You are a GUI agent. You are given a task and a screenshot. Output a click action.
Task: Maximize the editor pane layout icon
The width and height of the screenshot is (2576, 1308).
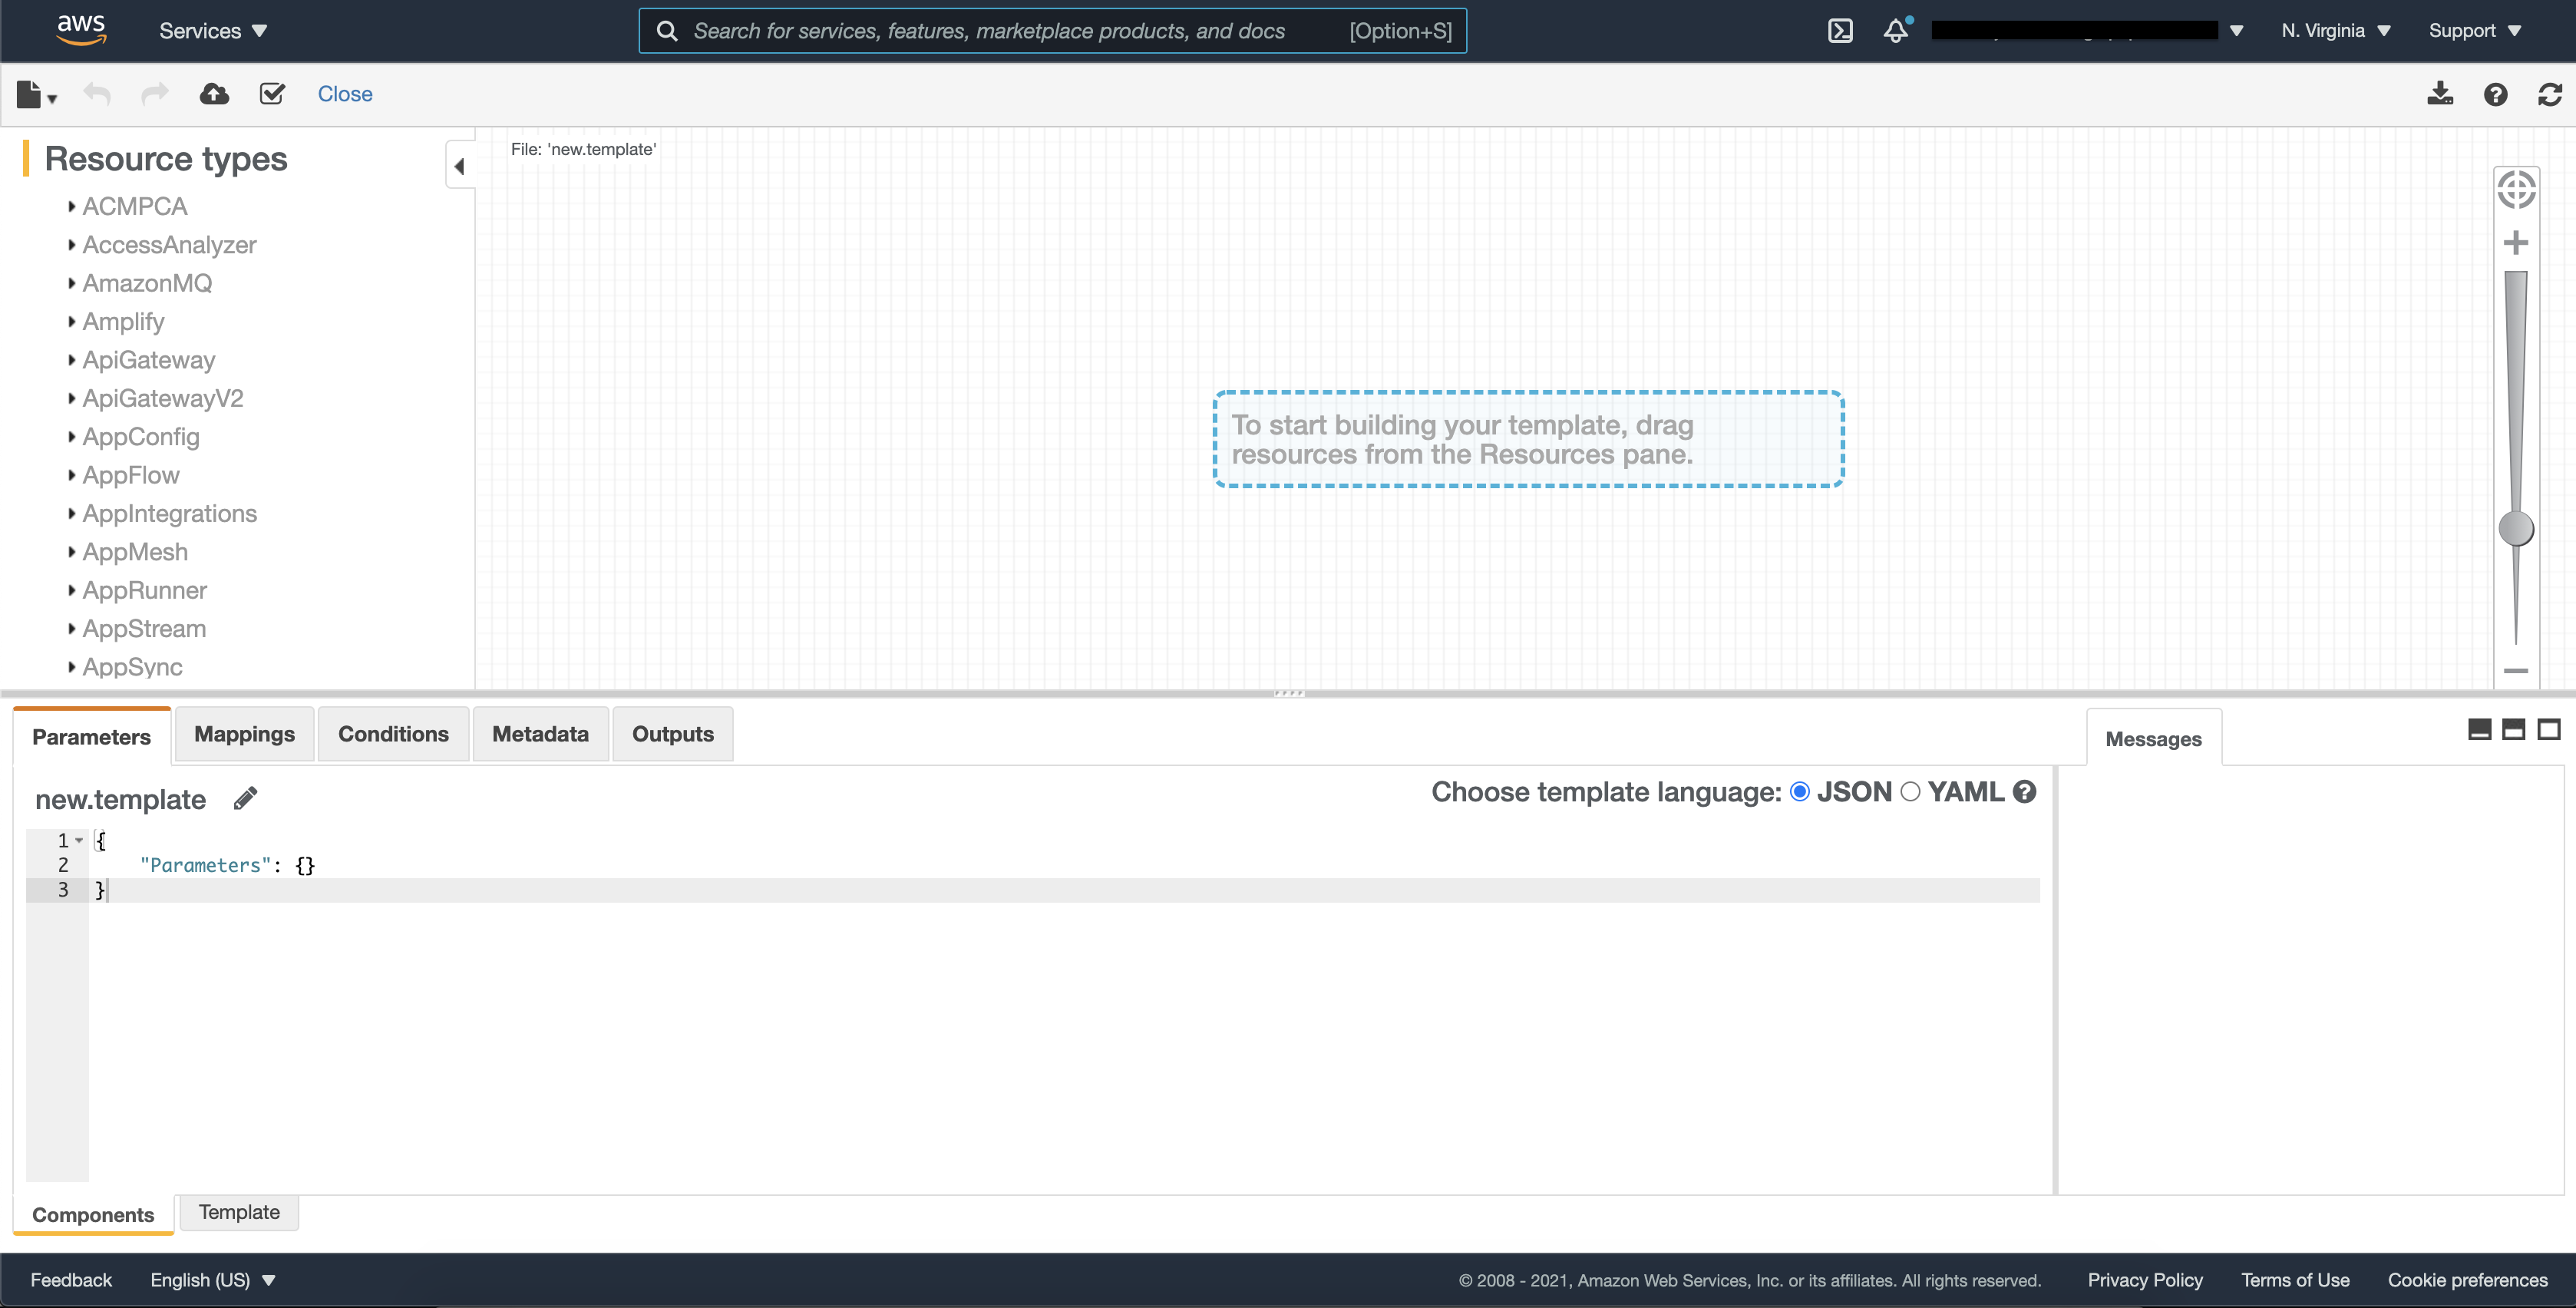(2549, 729)
